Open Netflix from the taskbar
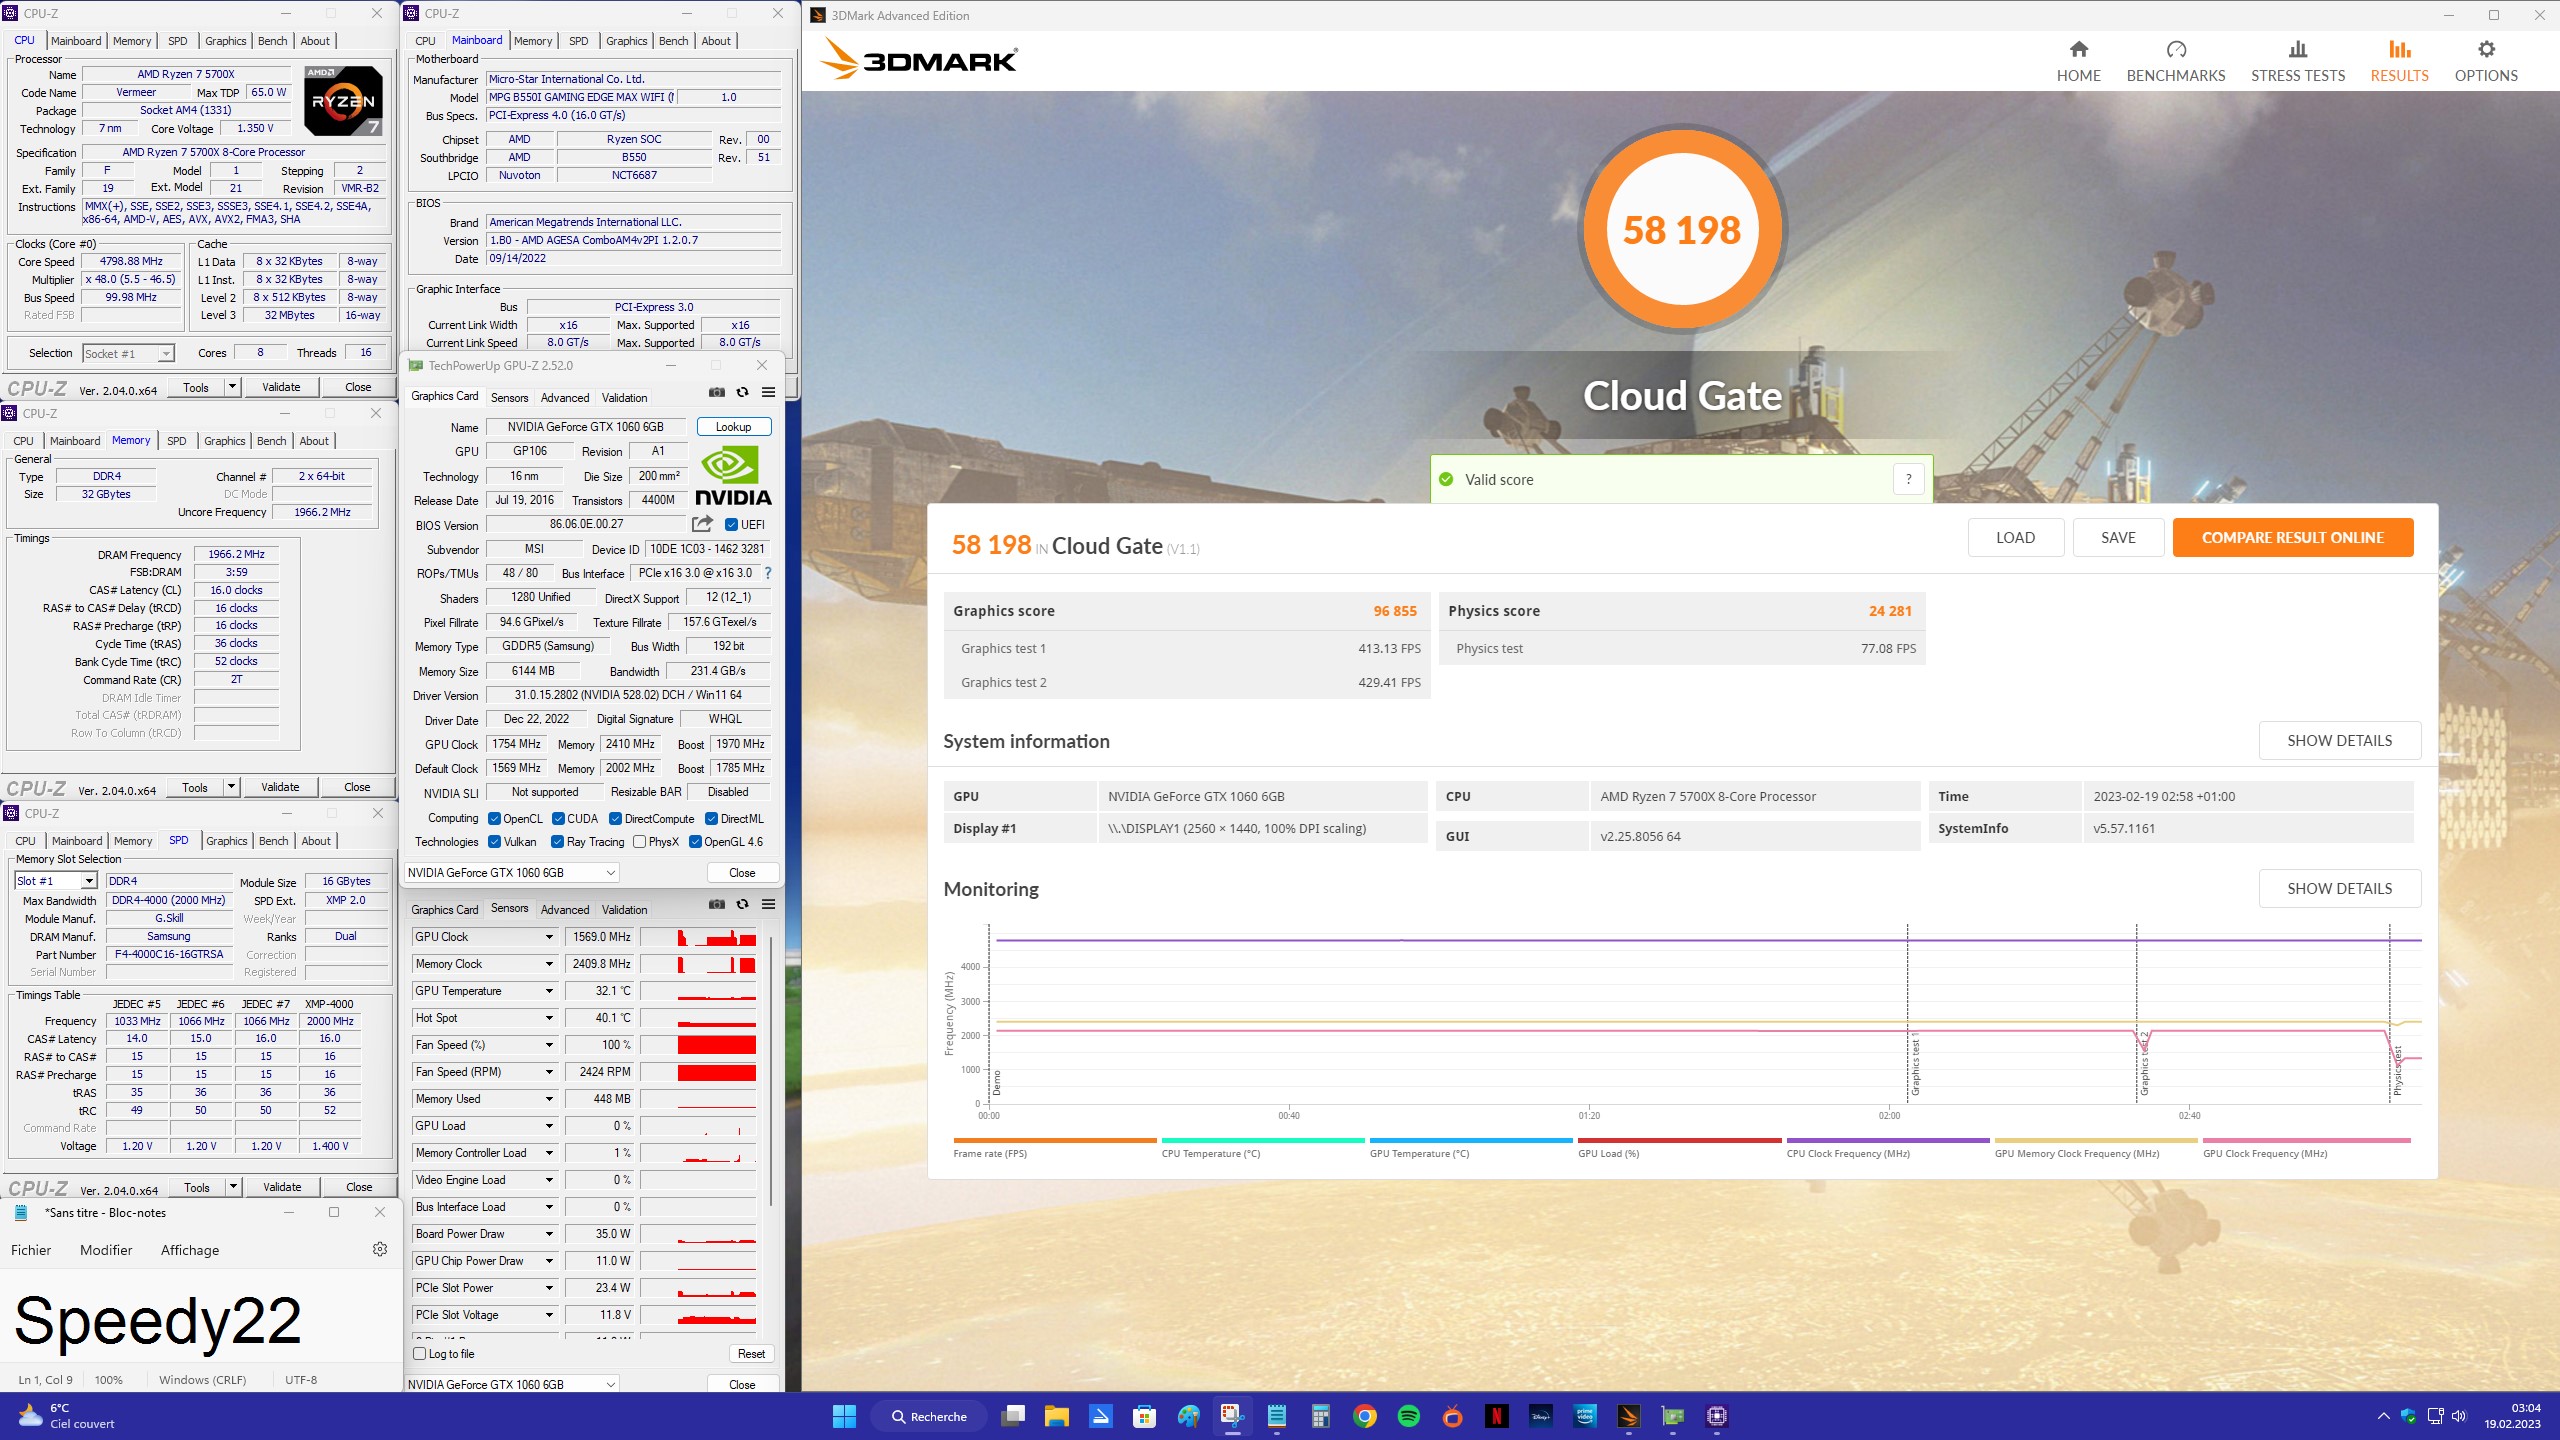This screenshot has height=1440, width=2560. pos(1496,1416)
